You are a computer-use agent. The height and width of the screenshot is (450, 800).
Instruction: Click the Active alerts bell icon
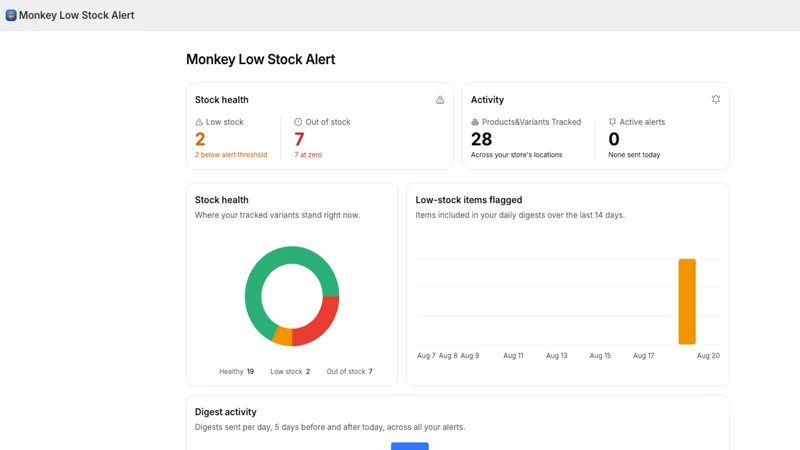point(612,122)
